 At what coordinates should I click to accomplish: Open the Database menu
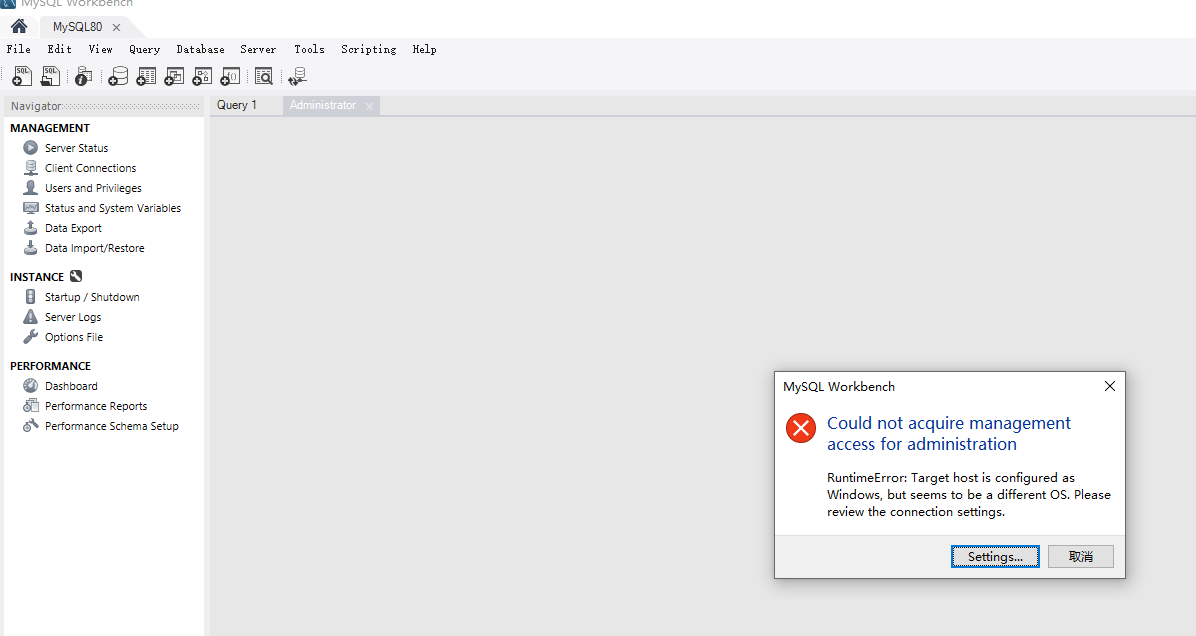click(200, 49)
